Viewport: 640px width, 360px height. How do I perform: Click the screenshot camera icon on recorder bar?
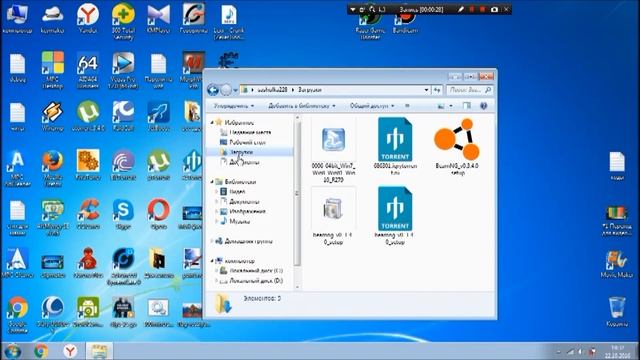point(494,9)
